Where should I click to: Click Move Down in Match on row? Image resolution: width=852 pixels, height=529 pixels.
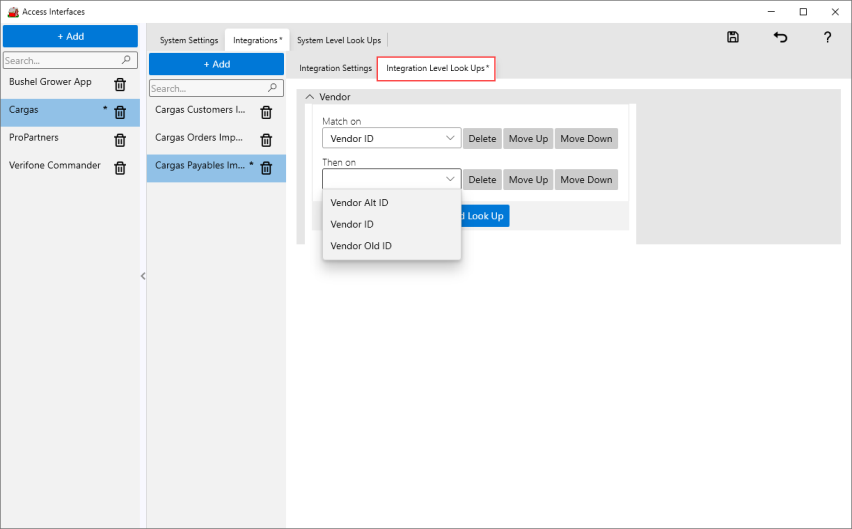[586, 139]
